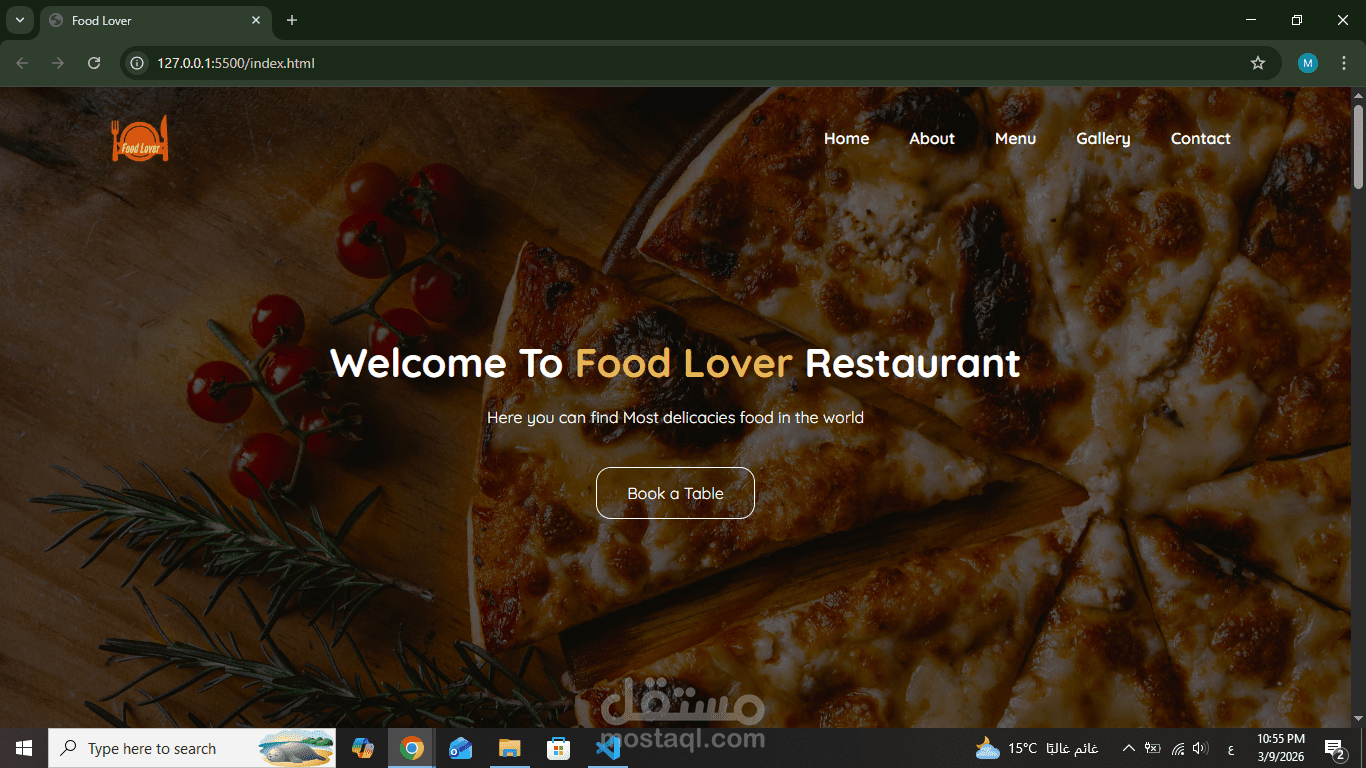Open the Mail app in the taskbar
Screen dimensions: 1366x768
[x=460, y=747]
